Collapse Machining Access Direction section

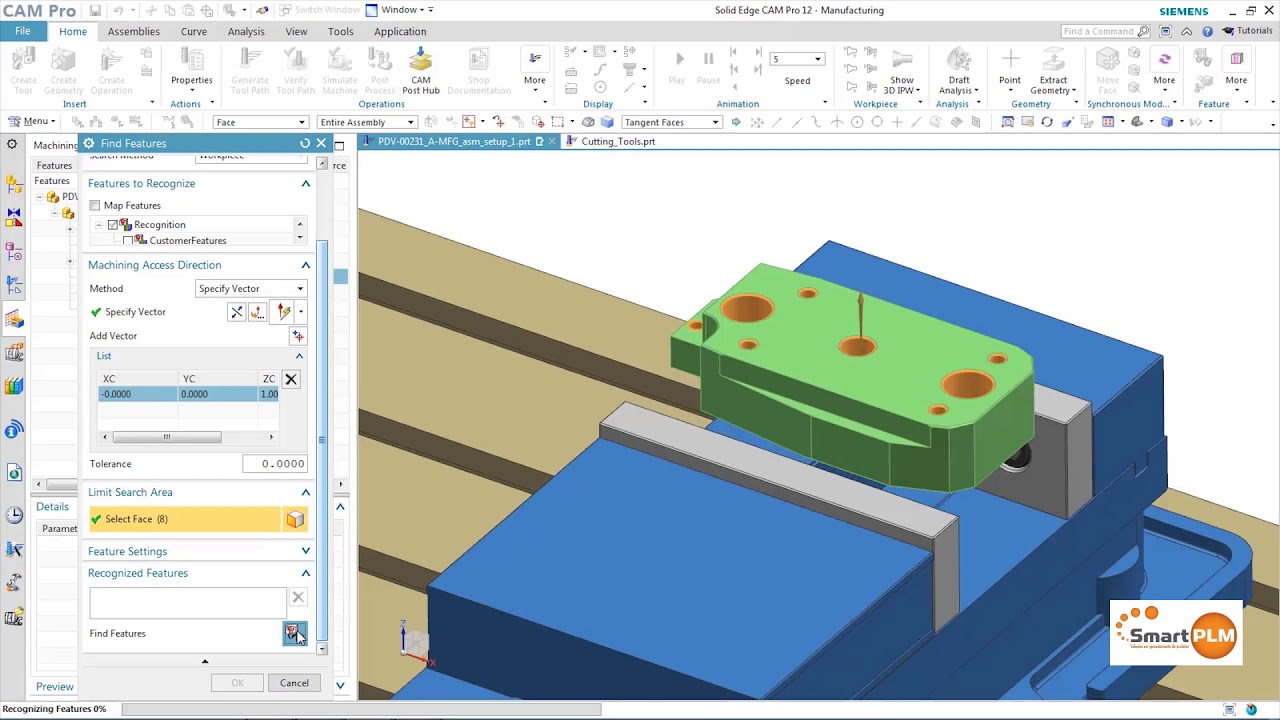[306, 265]
